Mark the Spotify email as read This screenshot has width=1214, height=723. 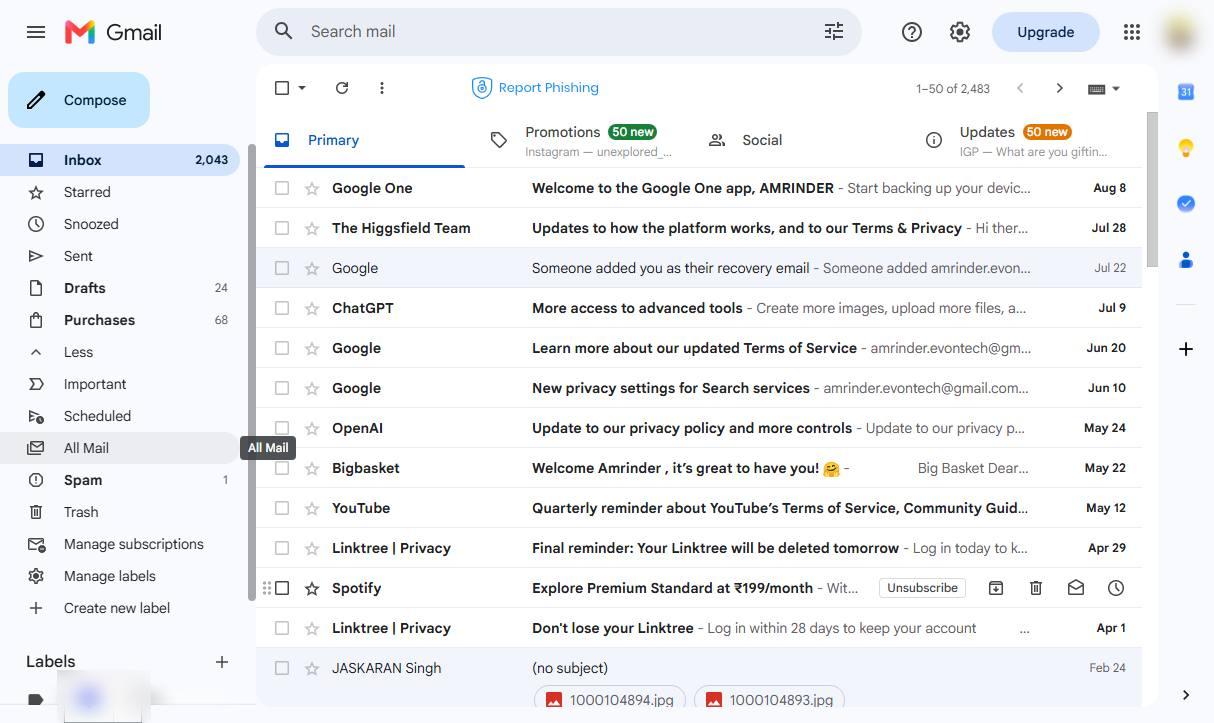(x=1076, y=588)
